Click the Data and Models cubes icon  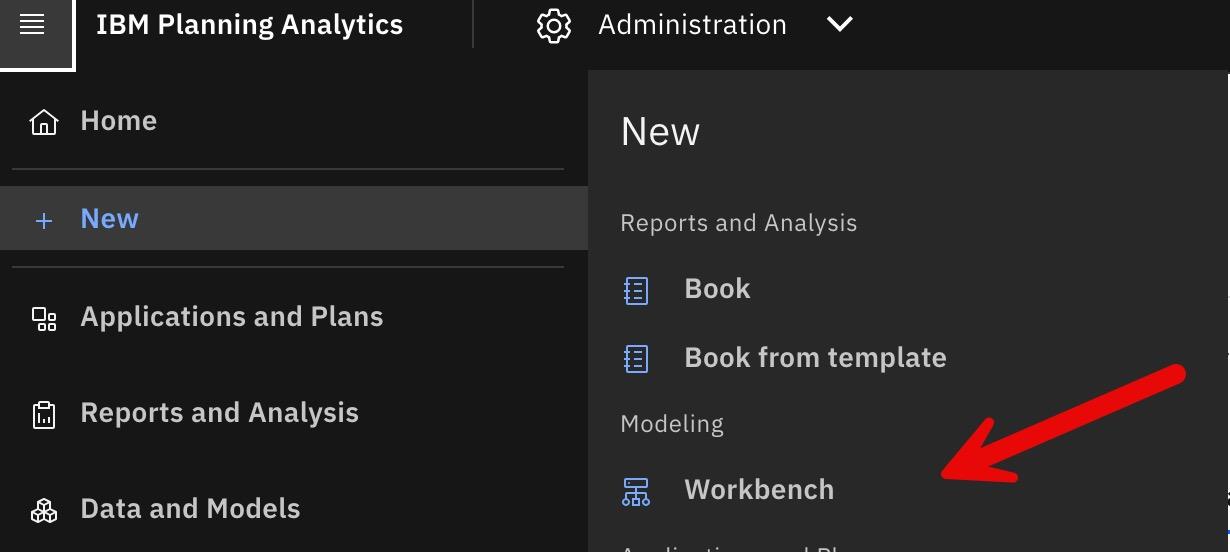44,511
